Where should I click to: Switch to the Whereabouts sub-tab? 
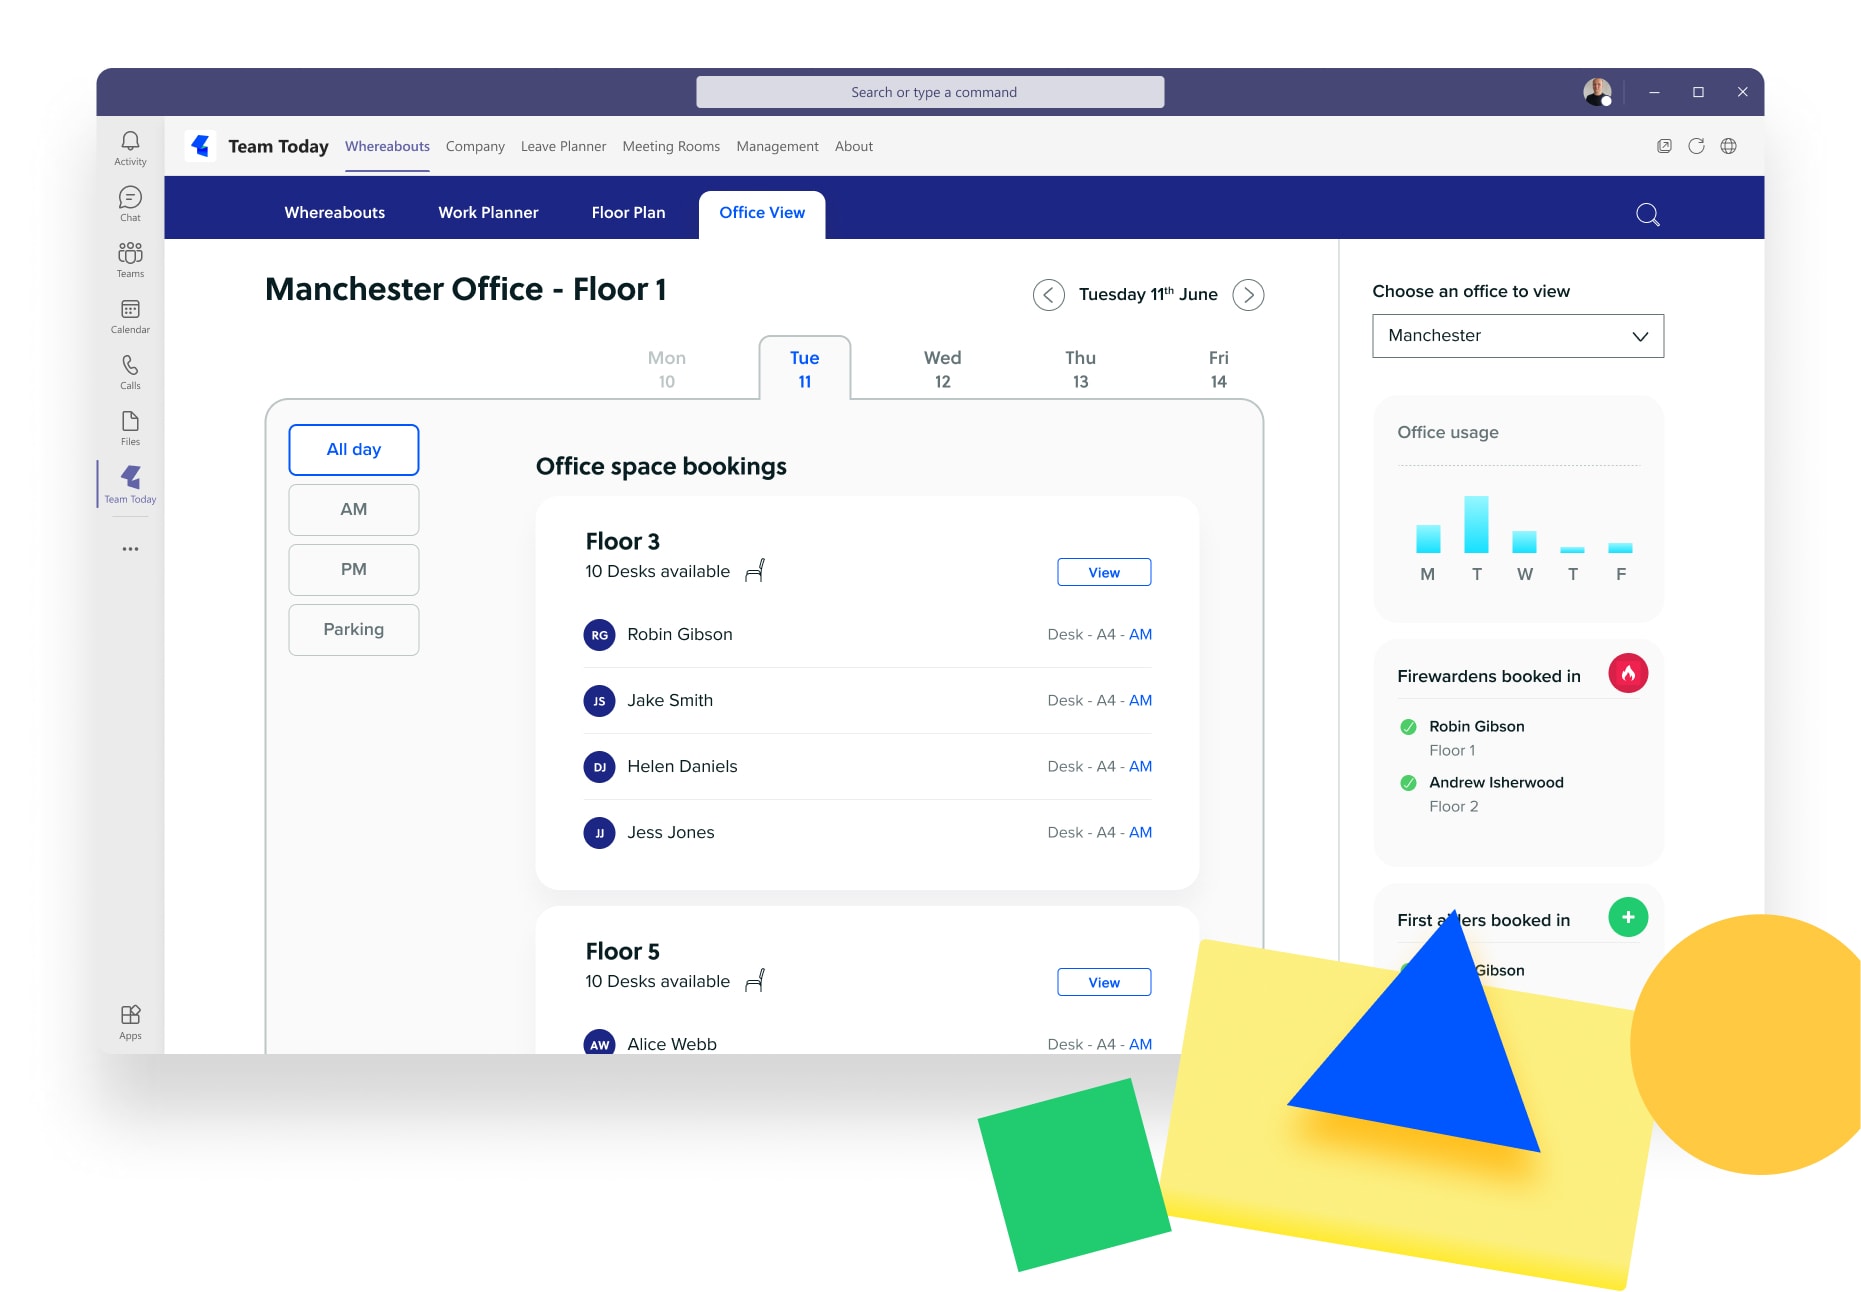click(x=334, y=213)
